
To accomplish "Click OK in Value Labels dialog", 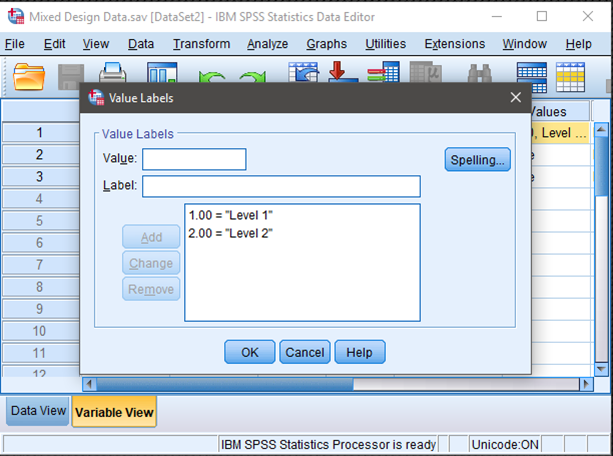I will point(249,352).
